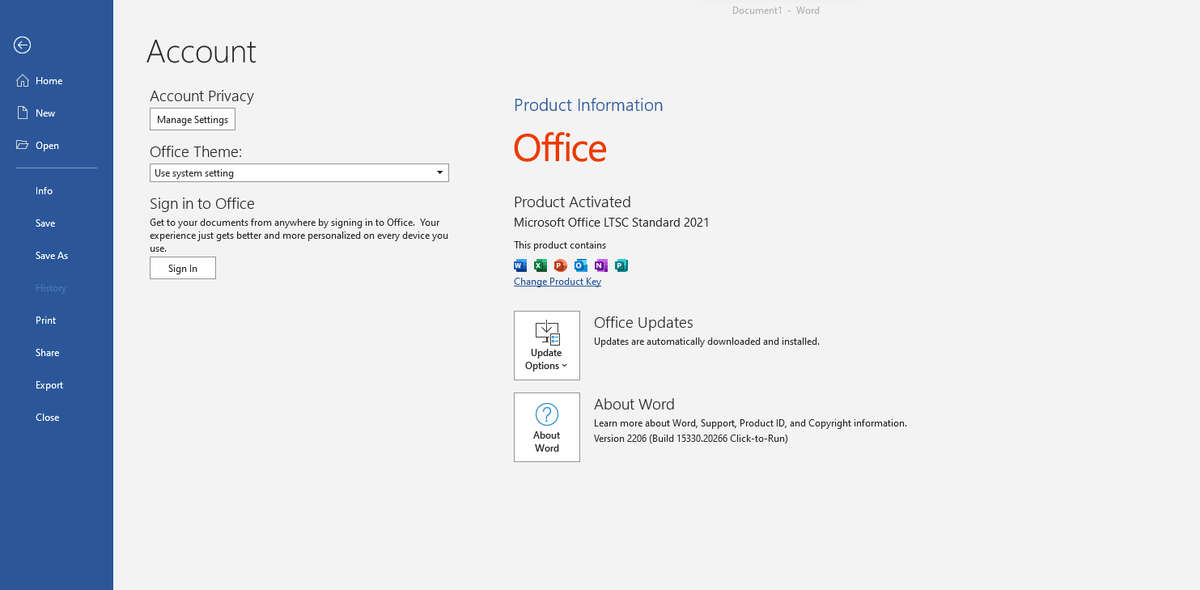
Task: Click the Outlook product icon
Action: [581, 265]
